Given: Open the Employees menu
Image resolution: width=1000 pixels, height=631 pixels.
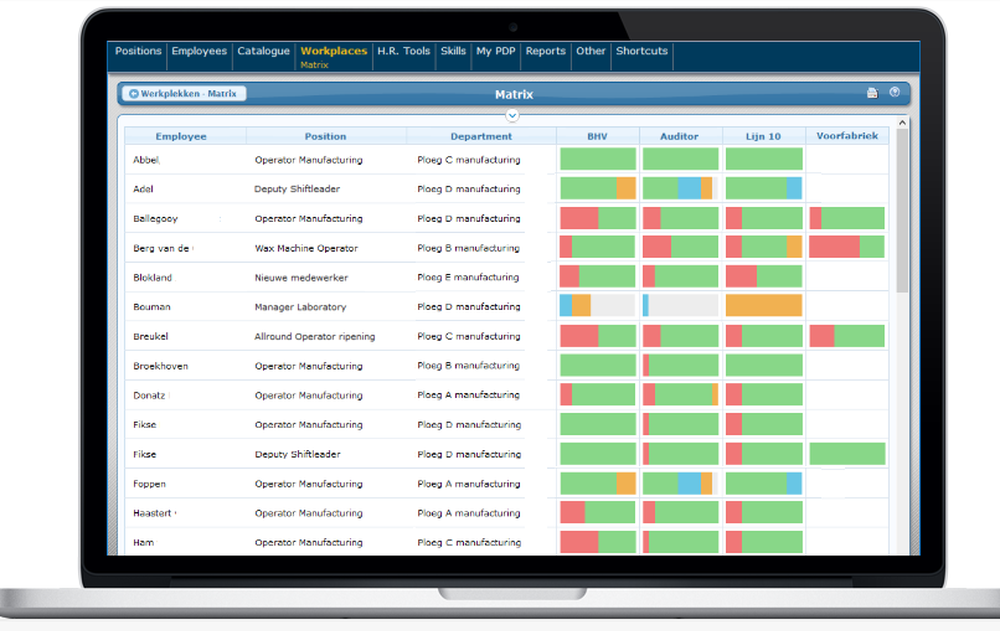Looking at the screenshot, I should (x=199, y=51).
